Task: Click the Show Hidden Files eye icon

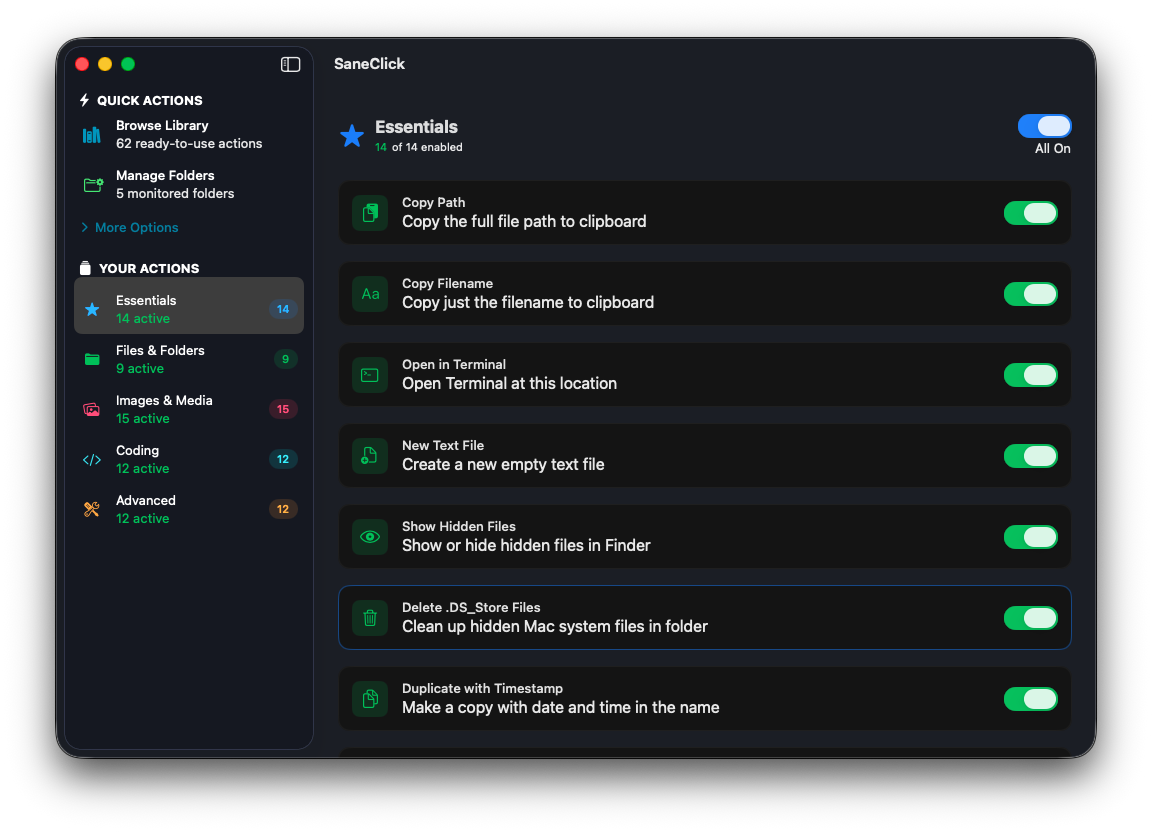Action: [370, 537]
